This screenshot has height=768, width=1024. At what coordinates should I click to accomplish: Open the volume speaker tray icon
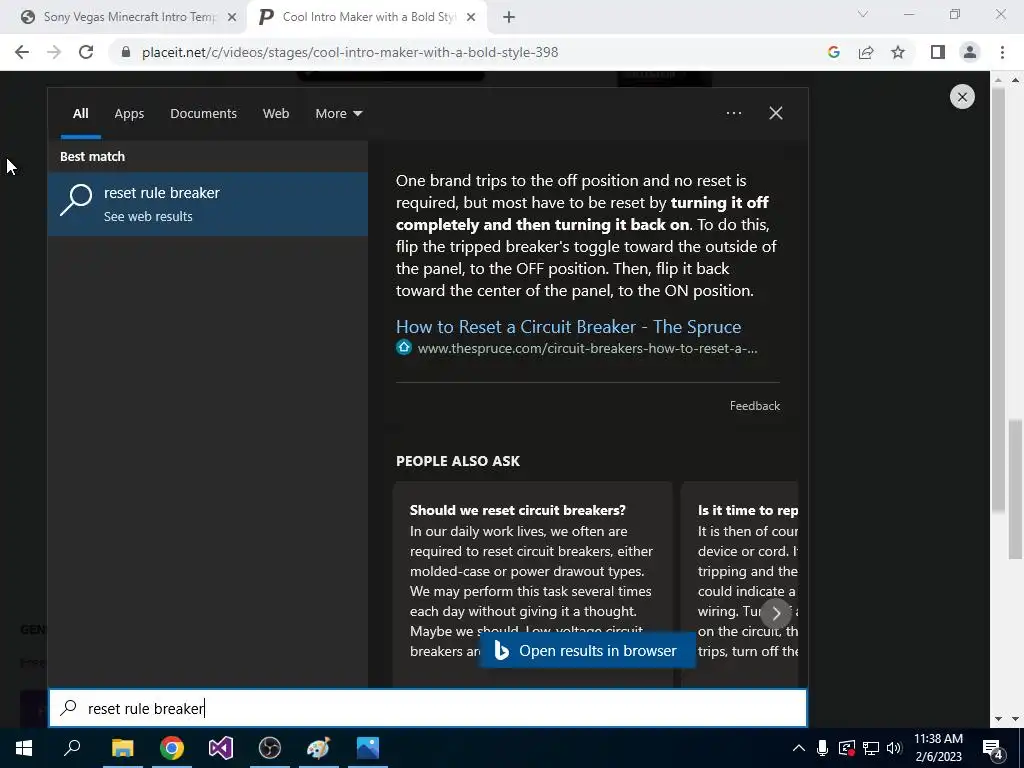click(x=895, y=748)
